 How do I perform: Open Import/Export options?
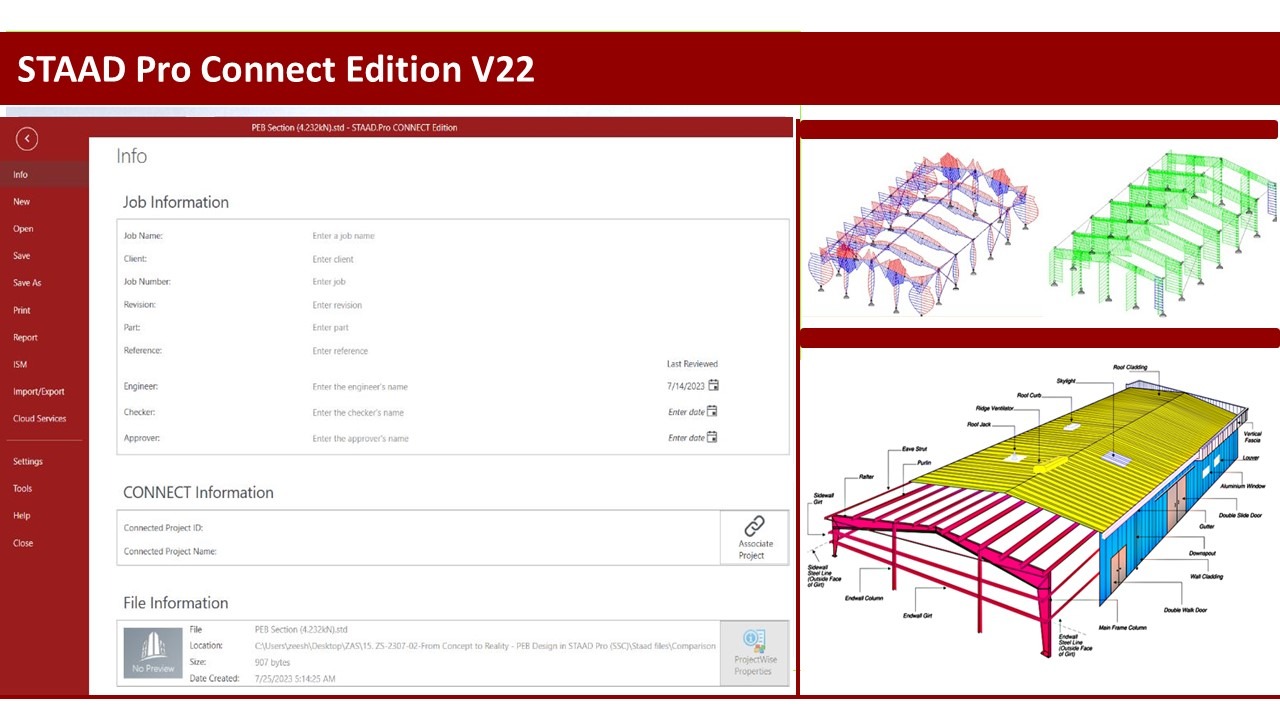pos(36,391)
